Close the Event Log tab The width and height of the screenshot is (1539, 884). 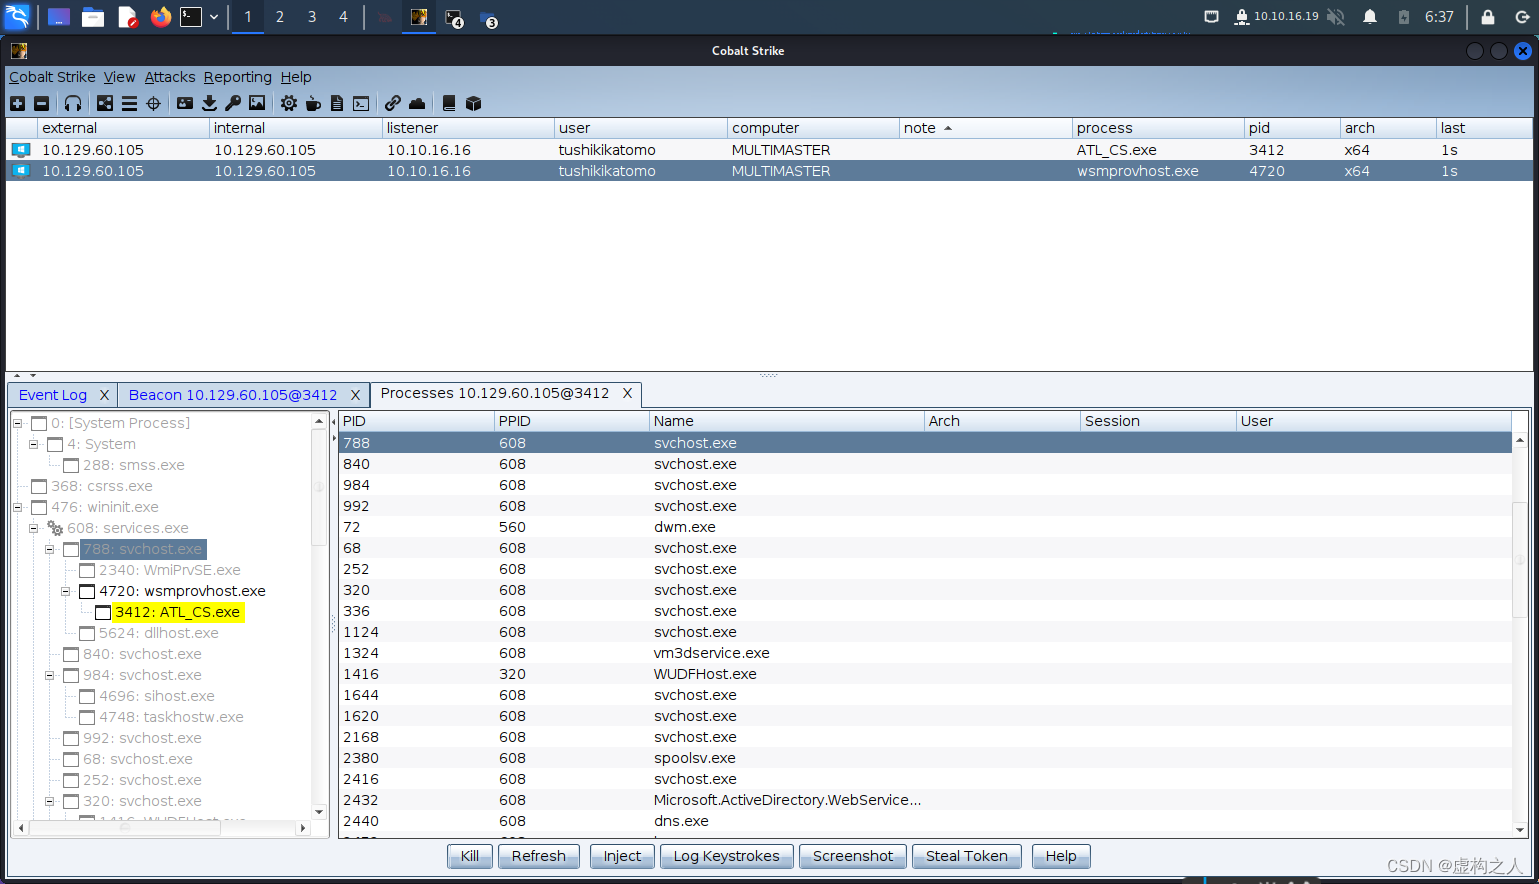tap(104, 395)
